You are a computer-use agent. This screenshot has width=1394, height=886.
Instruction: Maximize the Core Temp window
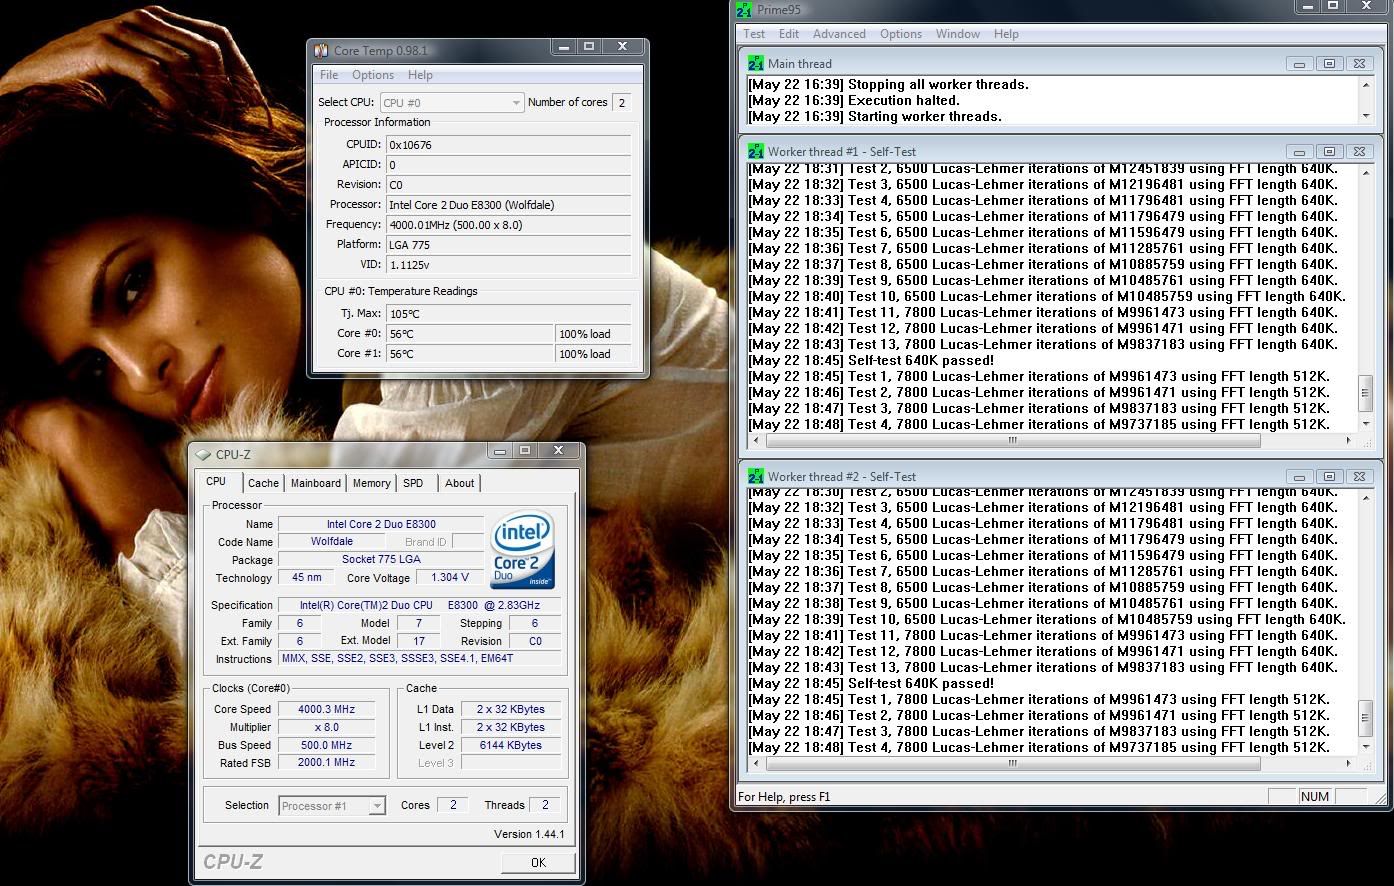pyautogui.click(x=589, y=47)
